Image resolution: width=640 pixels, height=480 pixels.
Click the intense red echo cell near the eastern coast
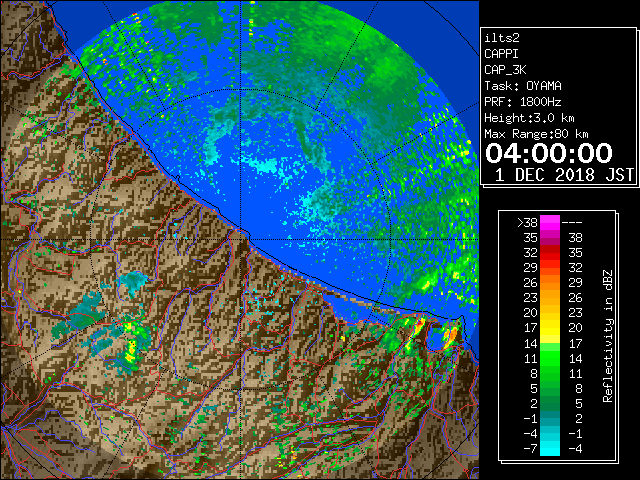(419, 326)
